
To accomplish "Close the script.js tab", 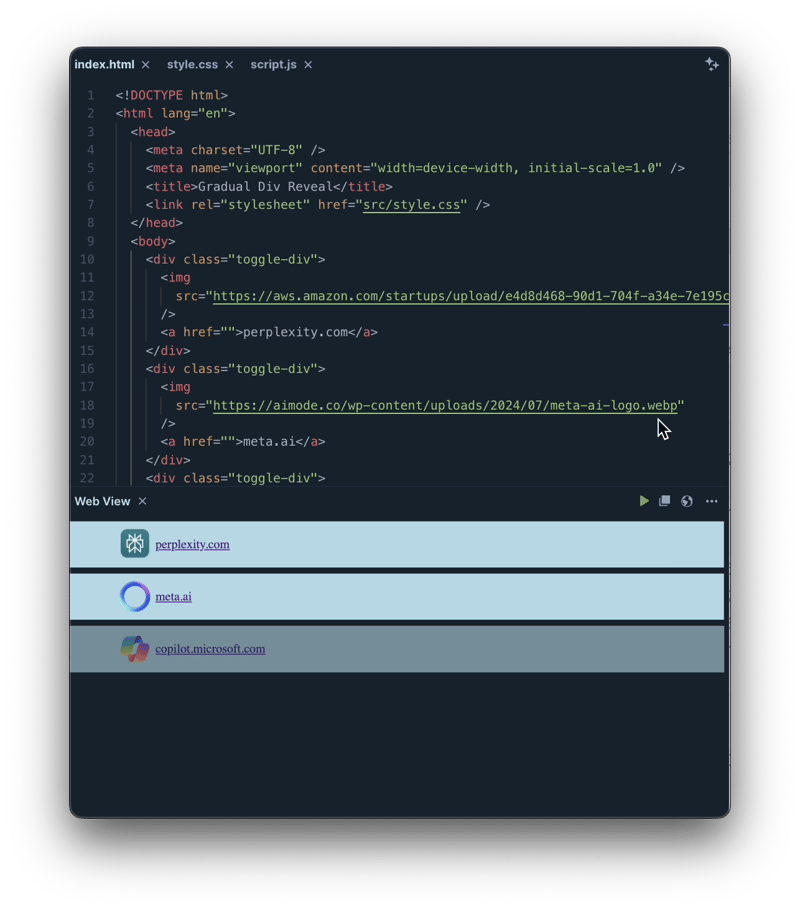I will point(307,64).
